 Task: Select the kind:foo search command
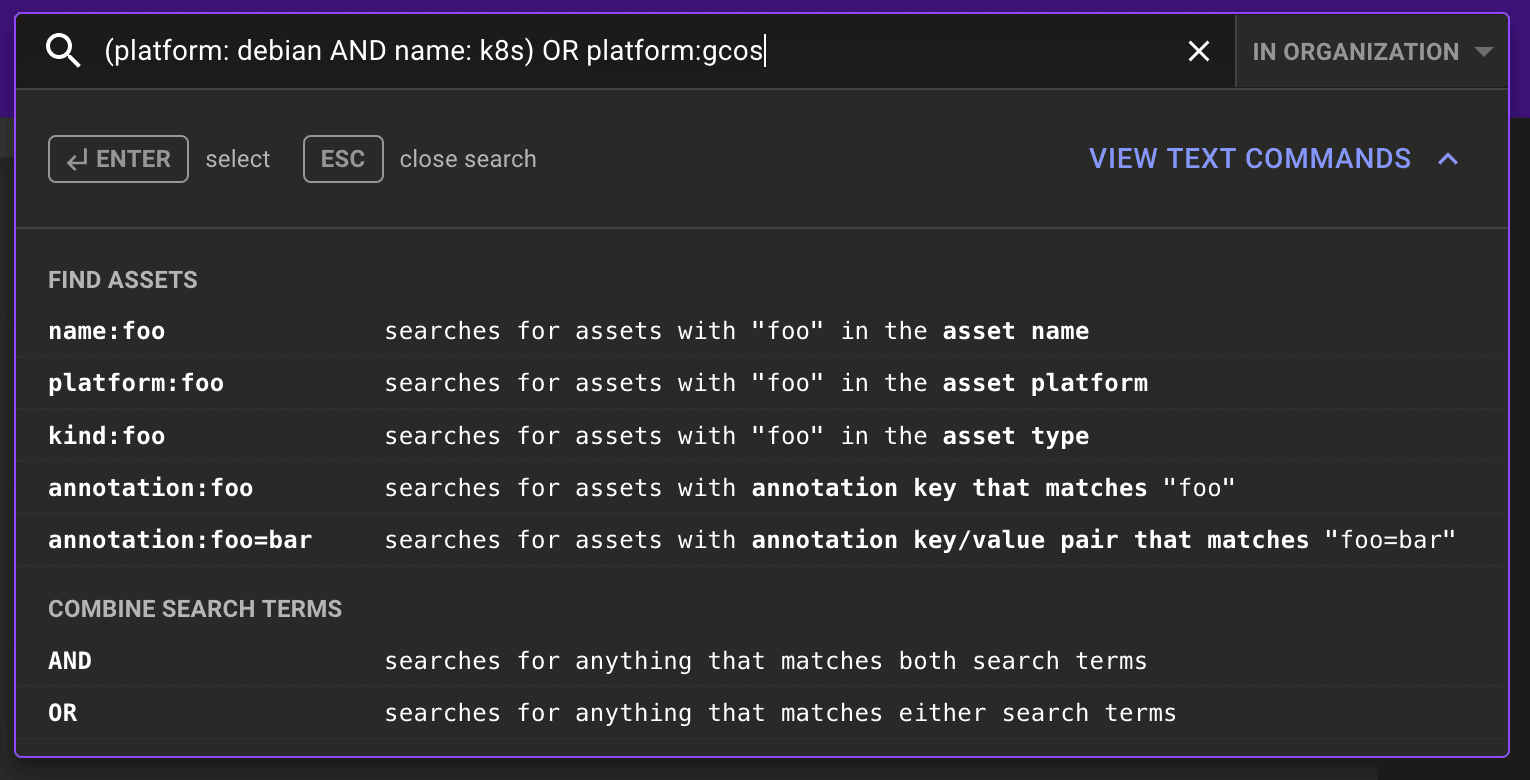pos(106,435)
